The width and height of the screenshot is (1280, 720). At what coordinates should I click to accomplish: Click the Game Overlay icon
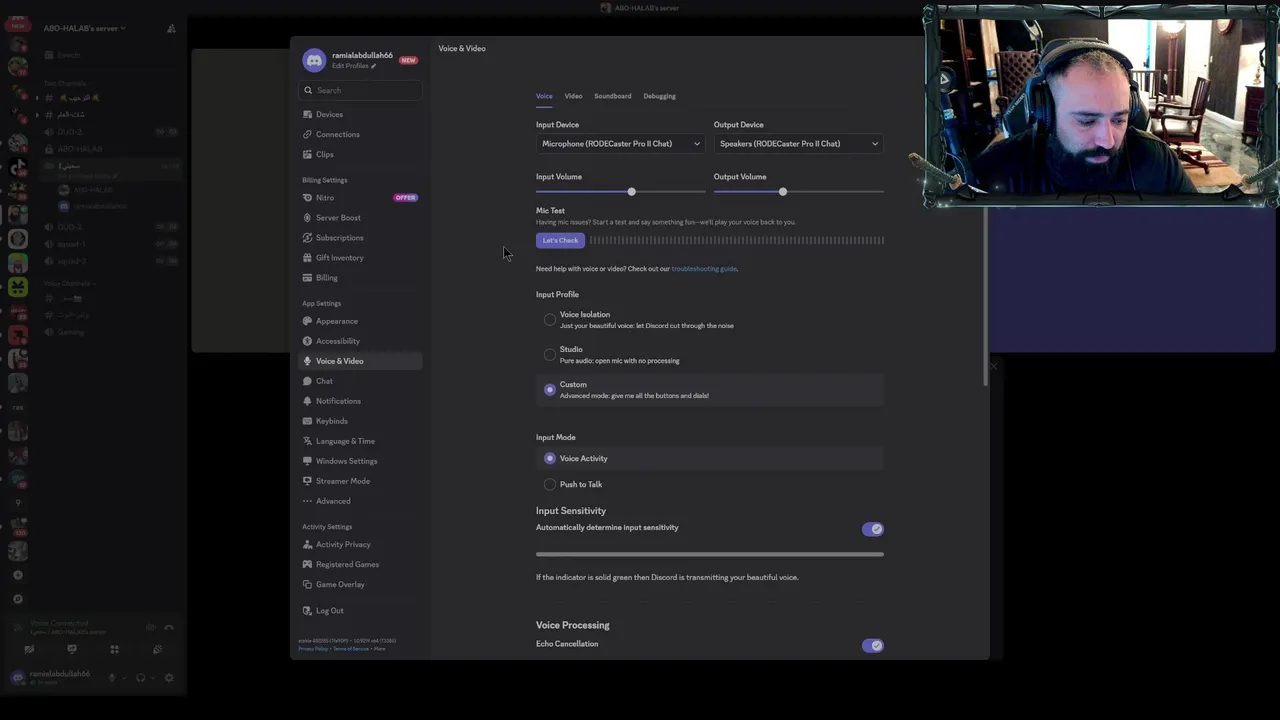(308, 585)
